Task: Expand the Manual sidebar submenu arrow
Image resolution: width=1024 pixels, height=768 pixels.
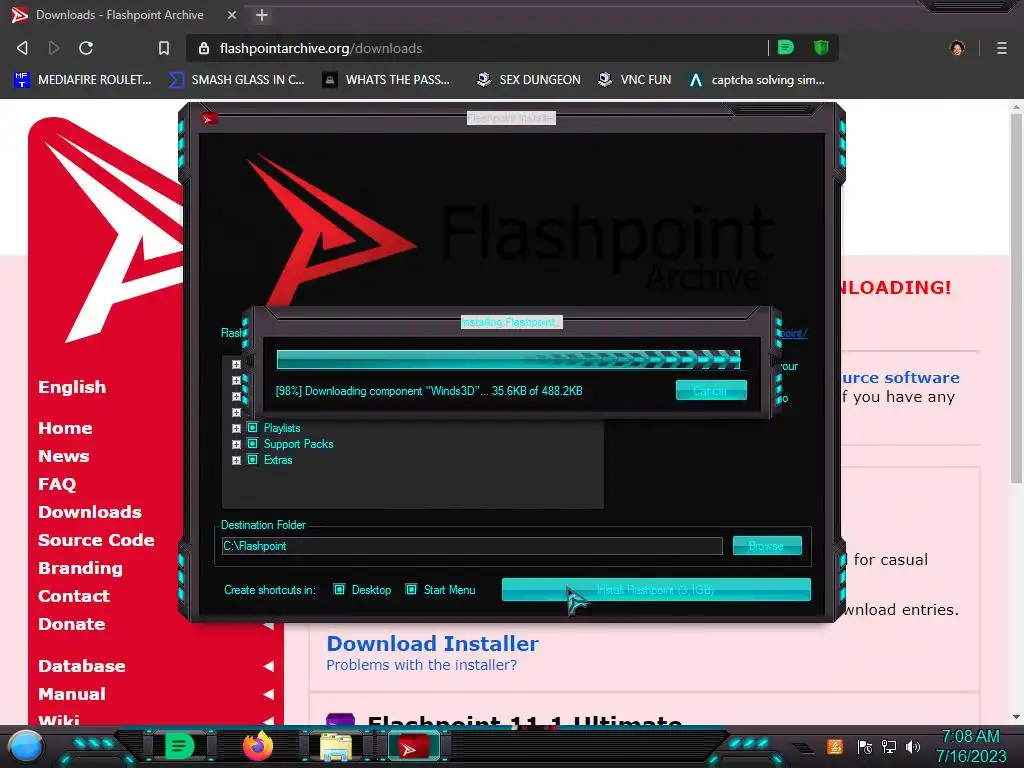Action: pos(268,694)
